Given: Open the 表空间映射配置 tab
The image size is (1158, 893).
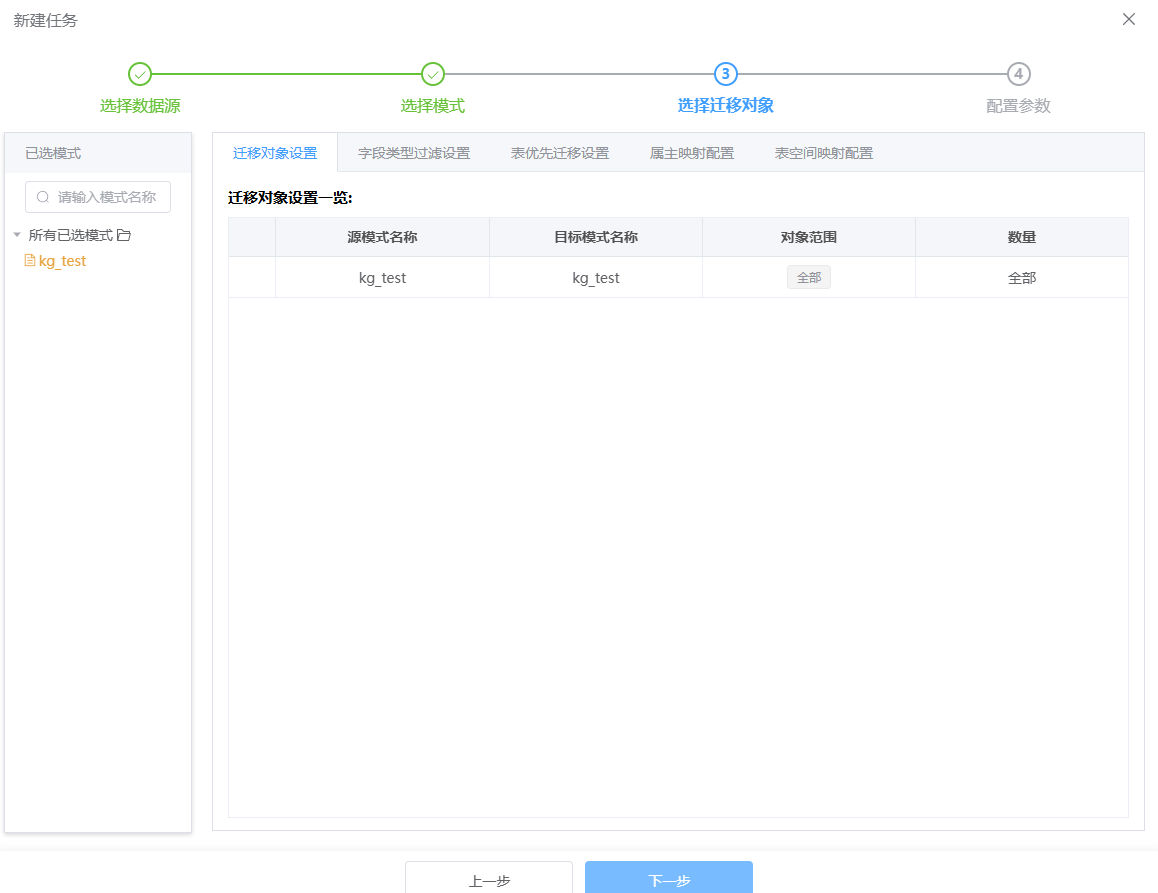Looking at the screenshot, I should tap(823, 153).
